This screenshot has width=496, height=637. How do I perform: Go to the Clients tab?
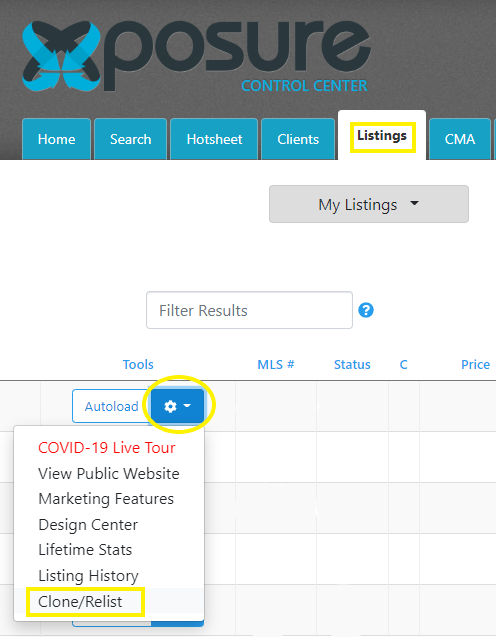click(x=298, y=139)
